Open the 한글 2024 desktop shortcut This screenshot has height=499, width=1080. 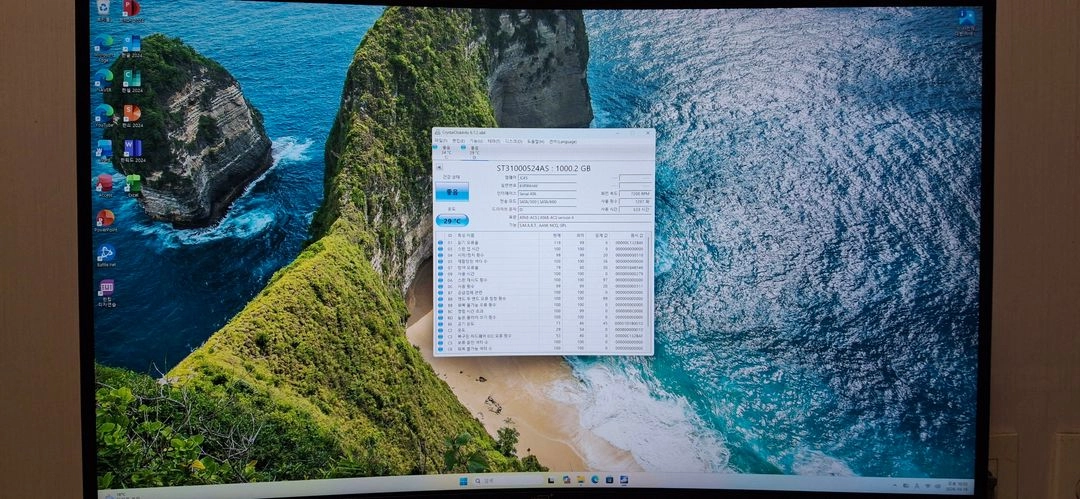pyautogui.click(x=132, y=46)
